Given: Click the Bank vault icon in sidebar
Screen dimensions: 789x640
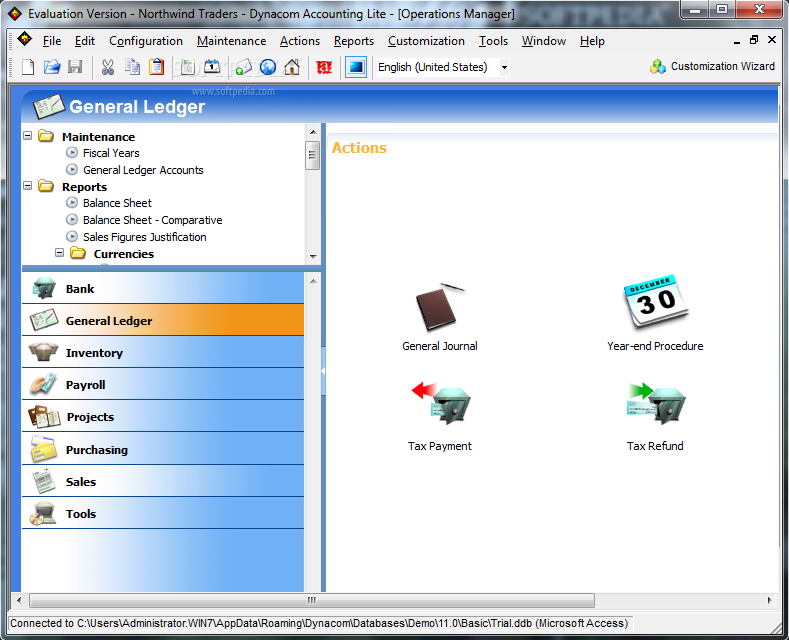Looking at the screenshot, I should point(44,288).
